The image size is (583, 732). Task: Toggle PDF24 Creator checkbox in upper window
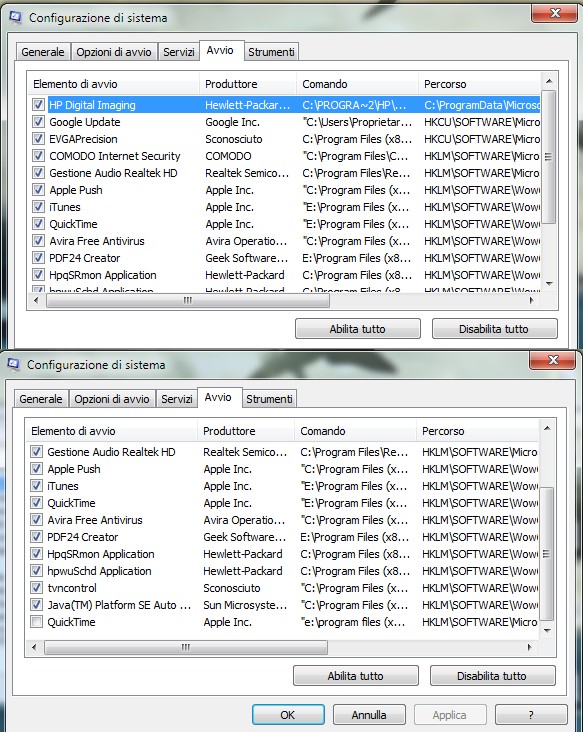tap(38, 258)
